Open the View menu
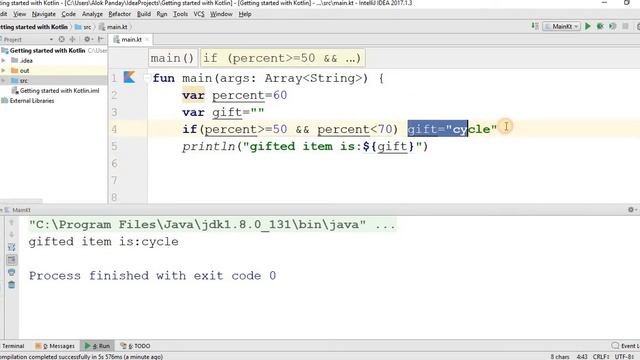This screenshot has width=640, height=360. 19,14
